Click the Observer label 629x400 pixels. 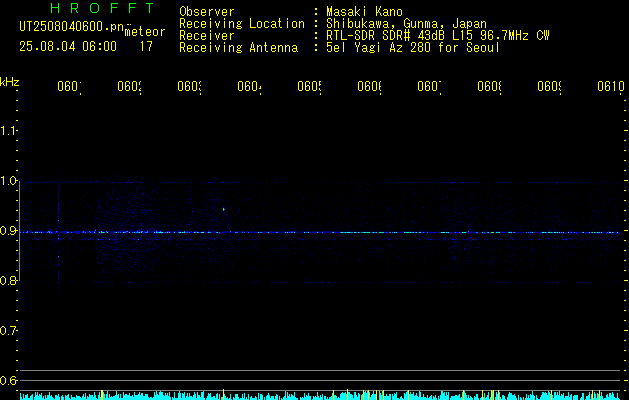pyautogui.click(x=207, y=12)
